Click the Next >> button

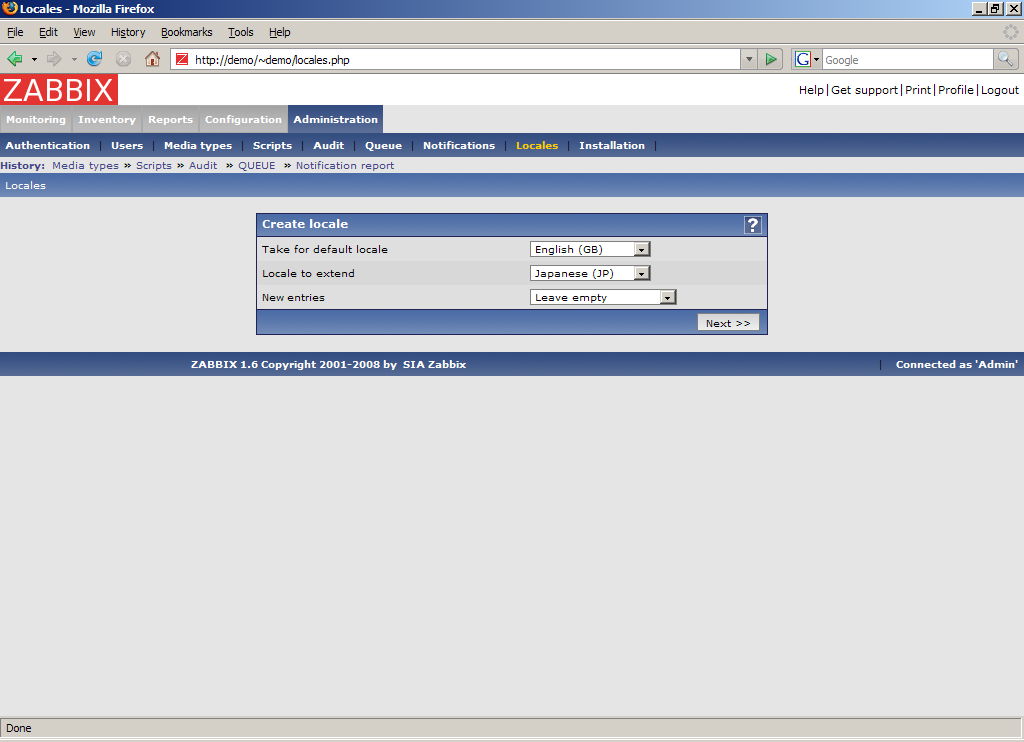click(728, 323)
